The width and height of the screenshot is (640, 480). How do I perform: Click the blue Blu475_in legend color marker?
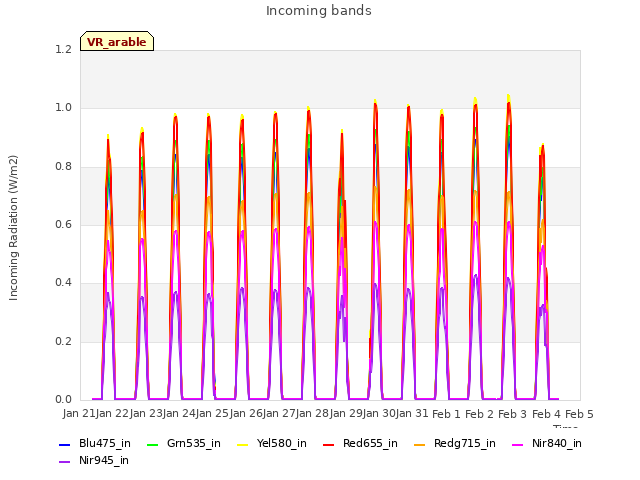65,444
